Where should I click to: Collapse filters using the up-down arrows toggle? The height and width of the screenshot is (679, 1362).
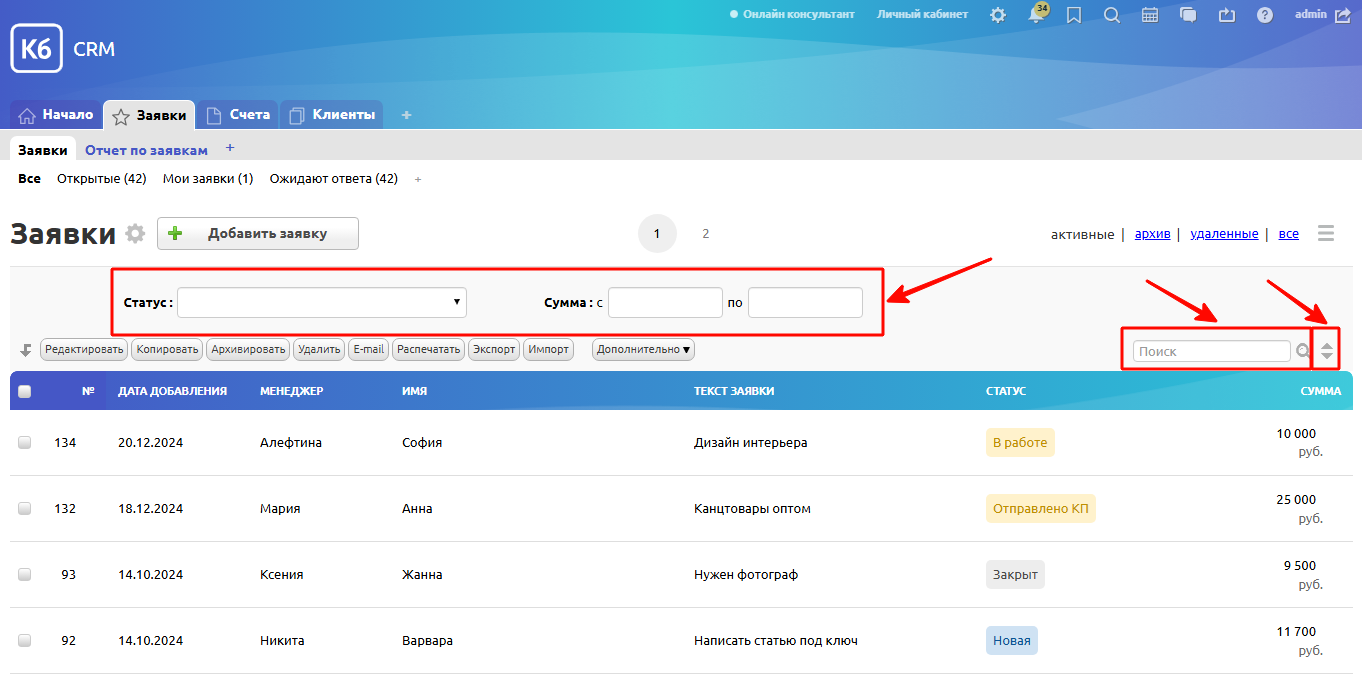click(x=1327, y=351)
